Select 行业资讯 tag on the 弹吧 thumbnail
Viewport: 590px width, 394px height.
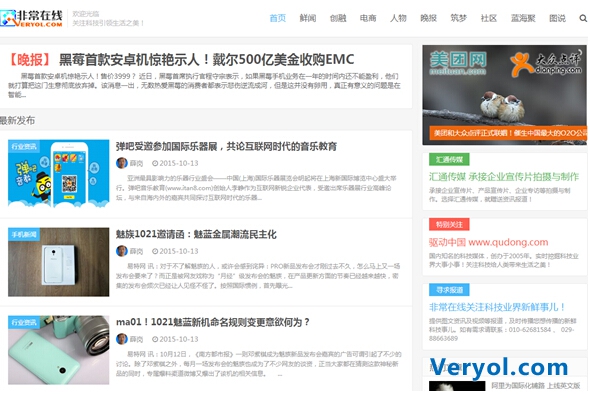pyautogui.click(x=24, y=146)
